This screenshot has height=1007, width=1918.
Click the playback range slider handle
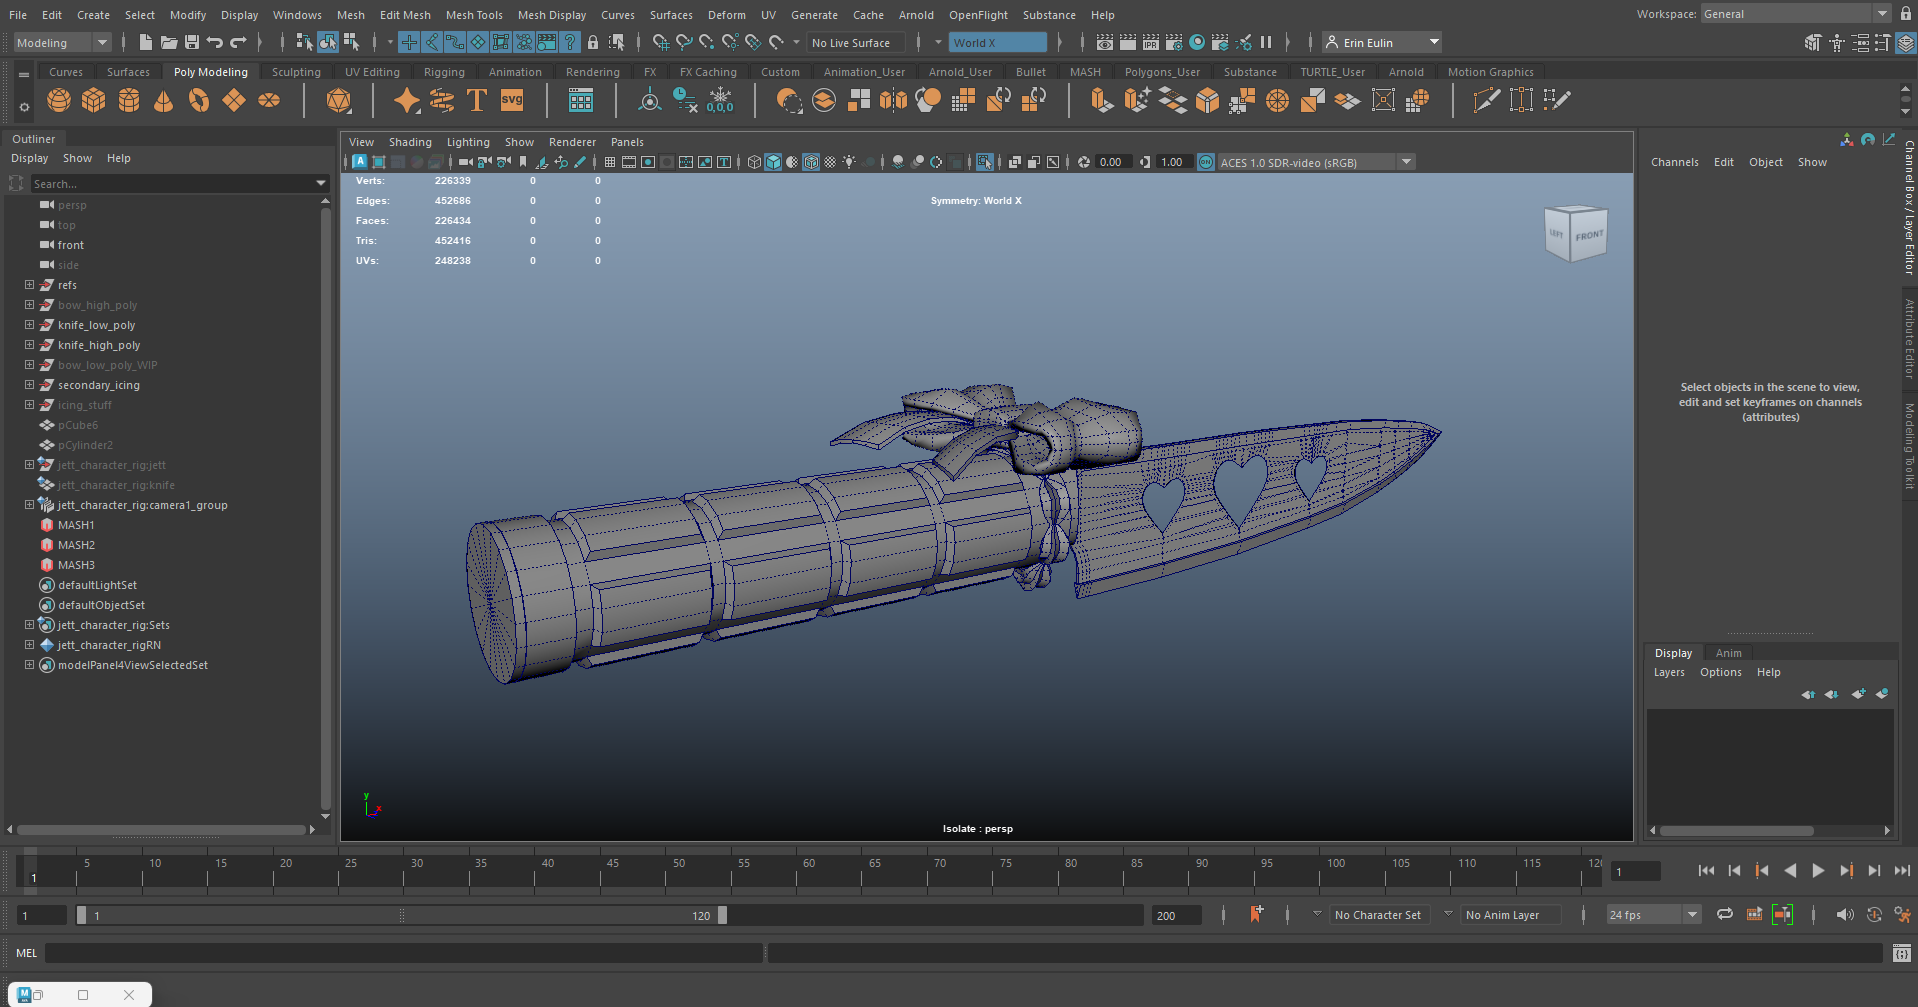(x=722, y=915)
